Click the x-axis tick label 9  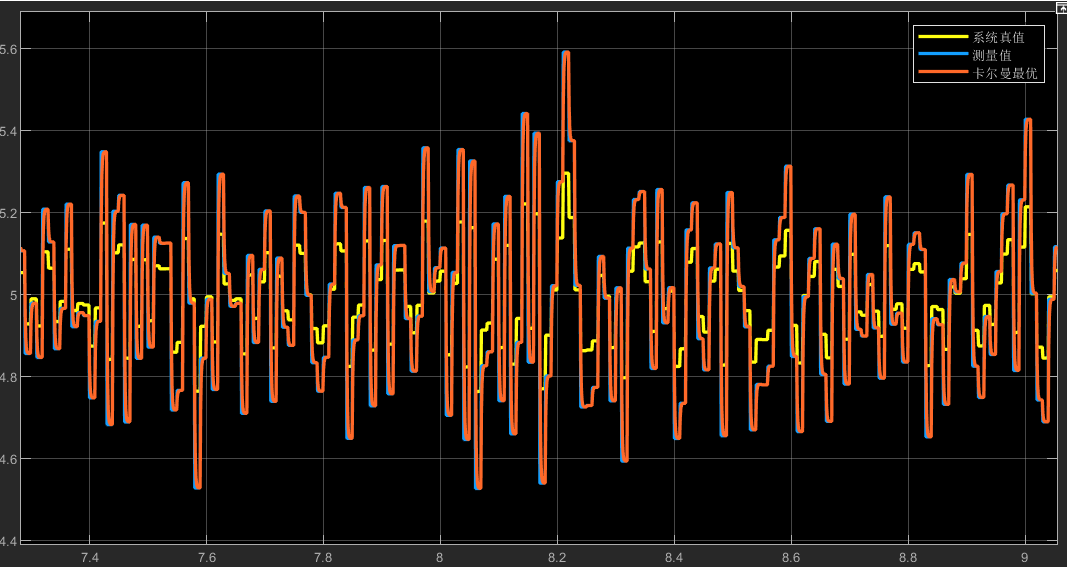(x=1025, y=556)
